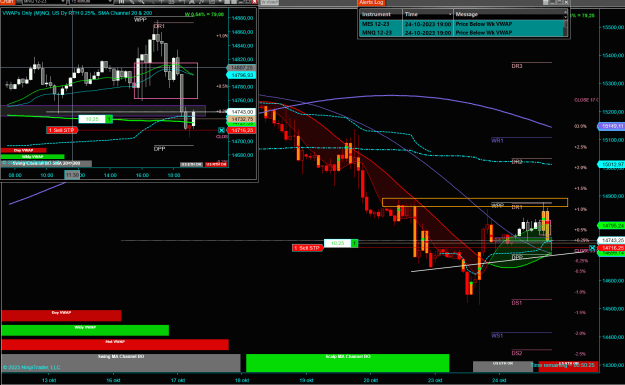This screenshot has height=385, width=625.
Task: Select the DR3 pivot label on main chart
Action: coord(517,66)
